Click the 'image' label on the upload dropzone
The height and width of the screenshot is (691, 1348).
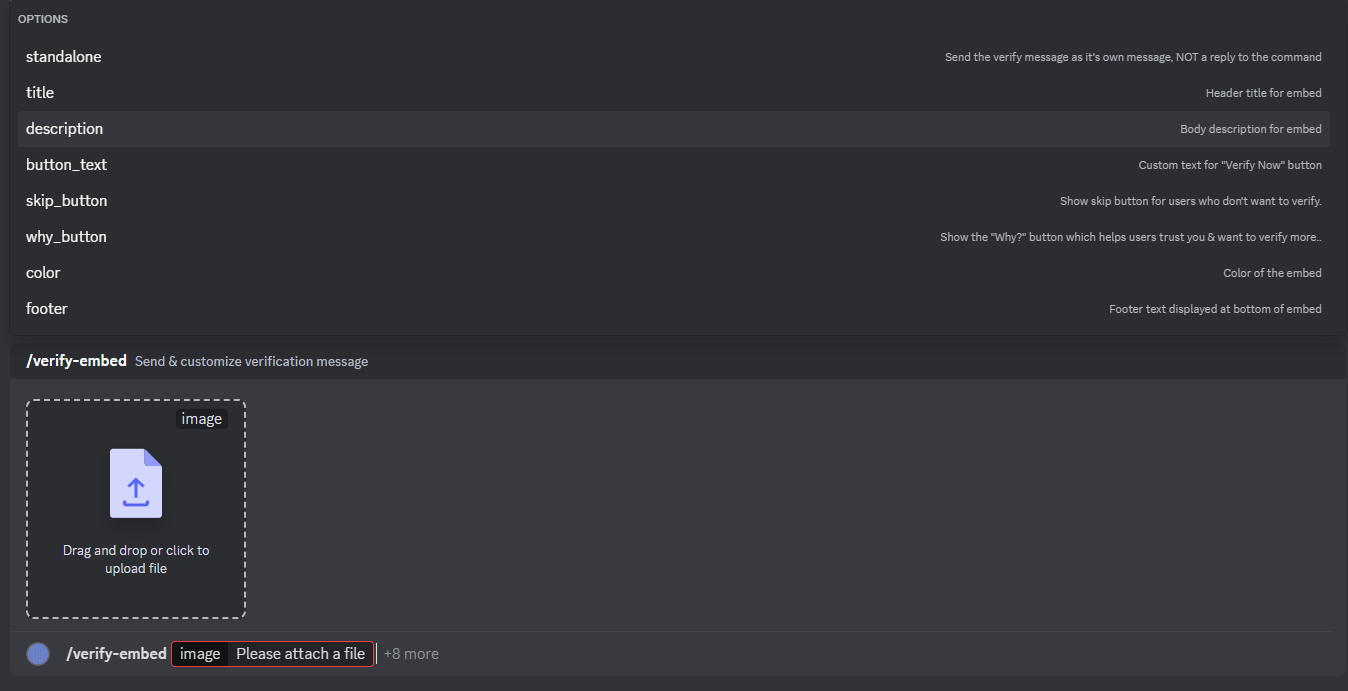(x=201, y=418)
